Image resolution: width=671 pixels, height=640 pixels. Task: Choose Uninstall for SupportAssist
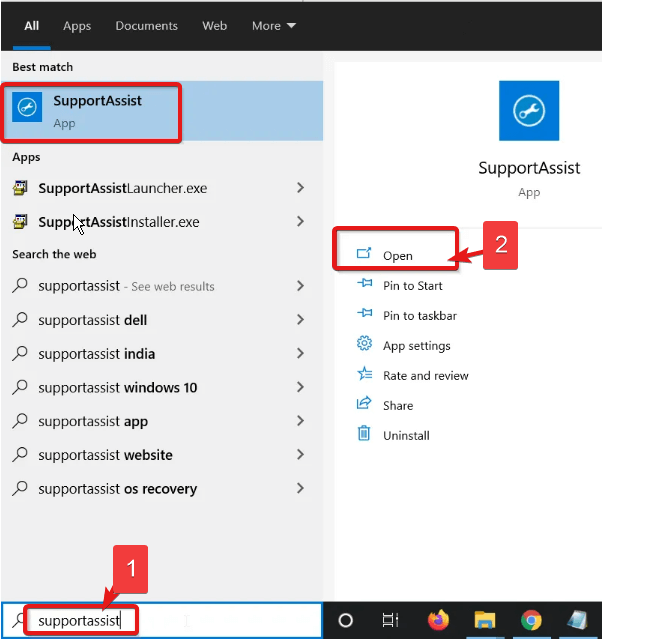point(406,436)
